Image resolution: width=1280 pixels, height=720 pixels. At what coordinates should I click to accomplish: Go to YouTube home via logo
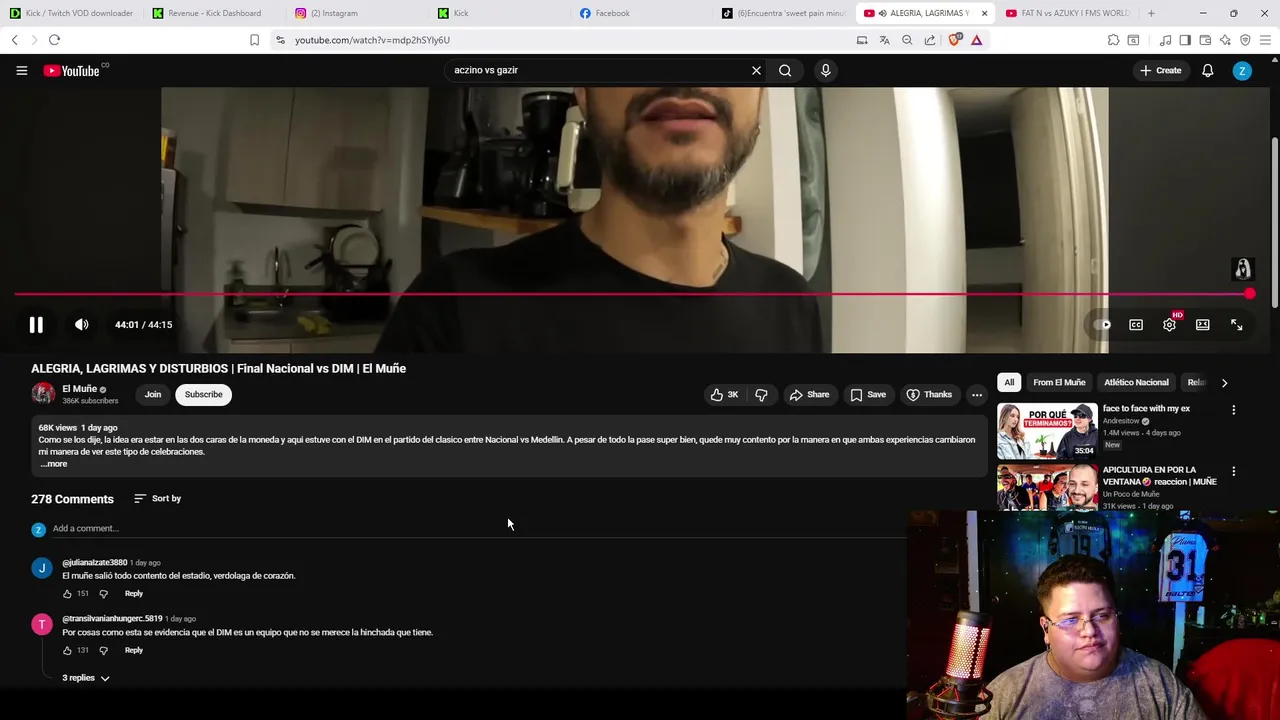point(72,71)
